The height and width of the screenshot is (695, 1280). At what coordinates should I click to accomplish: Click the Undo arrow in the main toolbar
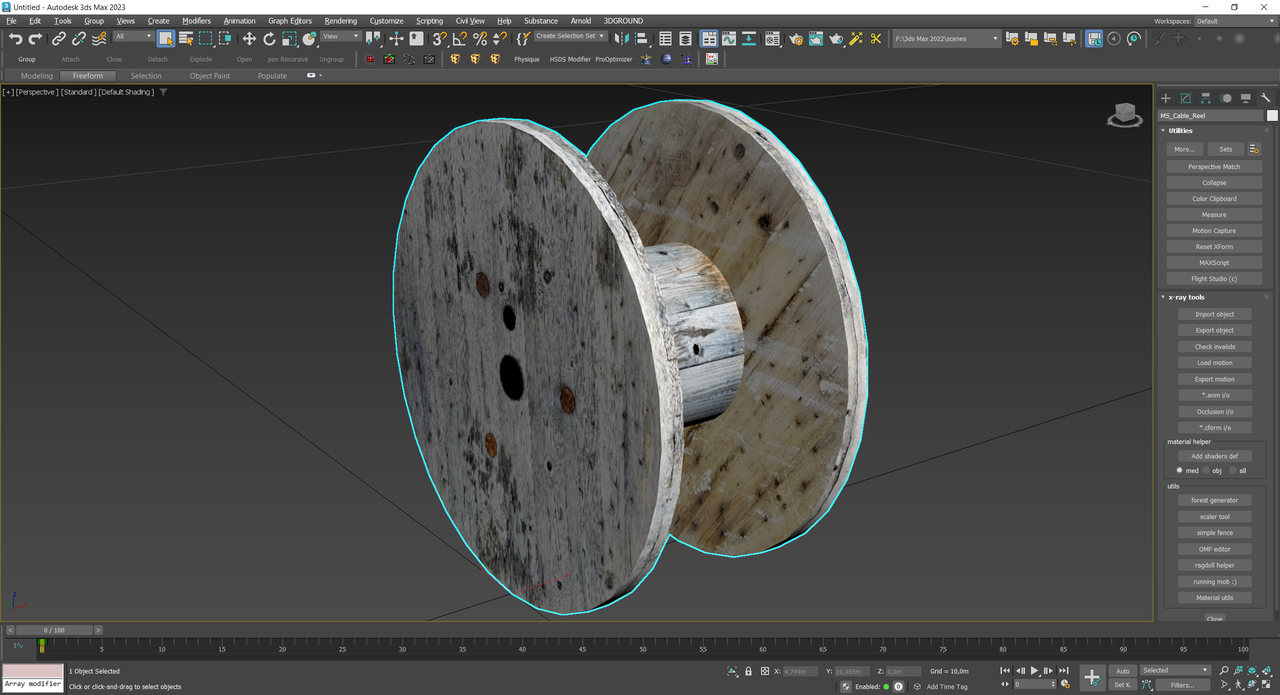(15, 39)
